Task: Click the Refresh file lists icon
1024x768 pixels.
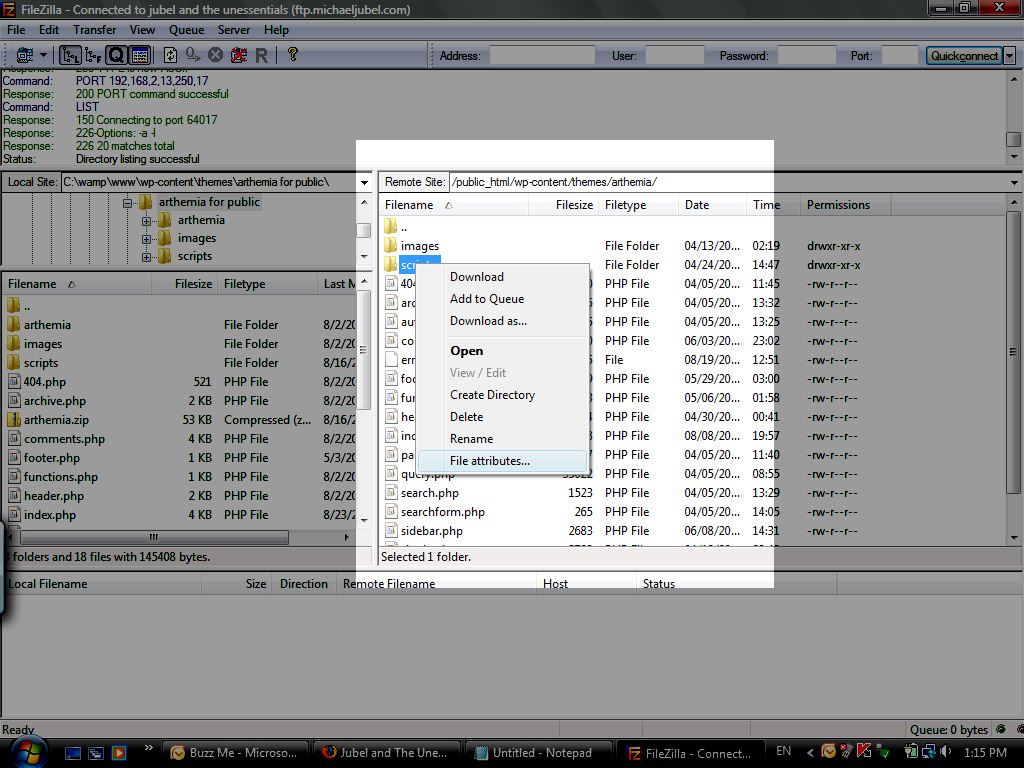Action: [x=170, y=55]
